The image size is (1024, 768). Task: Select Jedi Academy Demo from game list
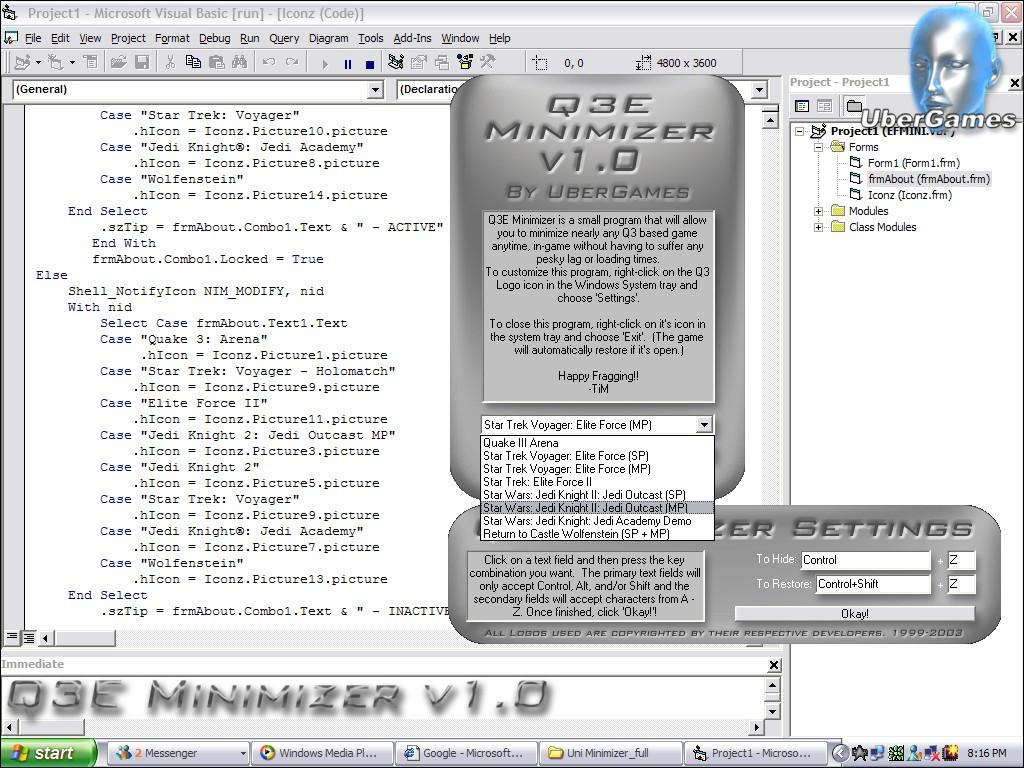586,521
